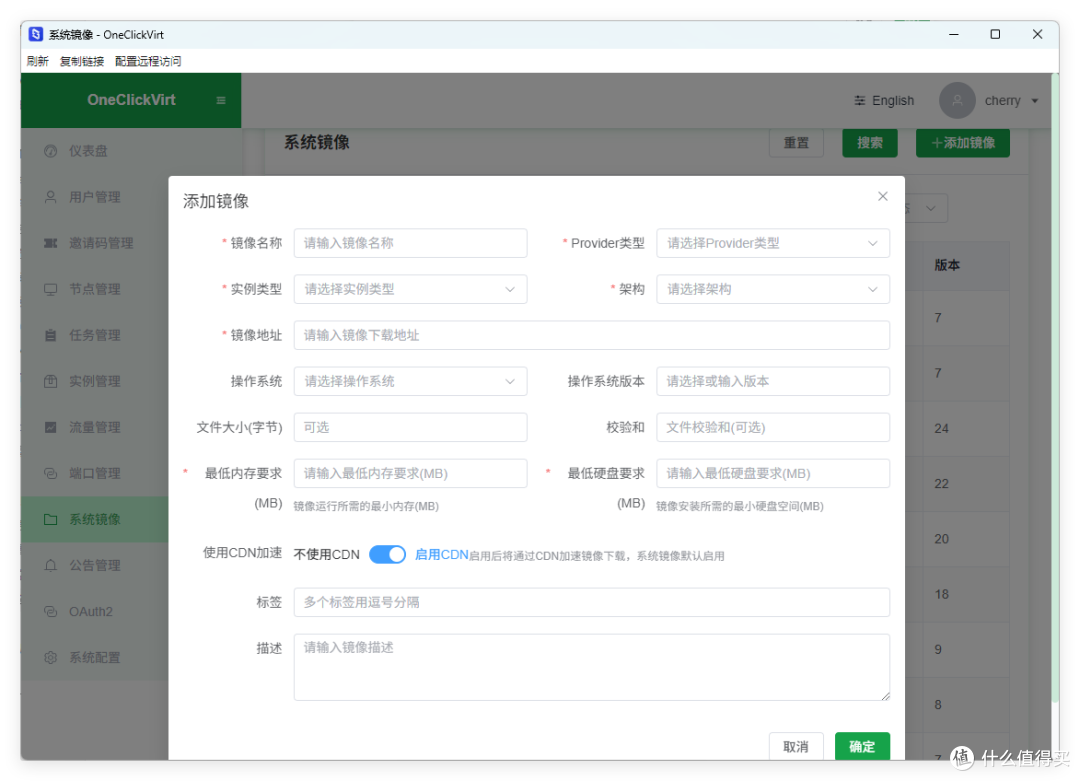The image size is (1080, 781).
Task: Click 刷新 in the menu bar
Action: (x=38, y=61)
